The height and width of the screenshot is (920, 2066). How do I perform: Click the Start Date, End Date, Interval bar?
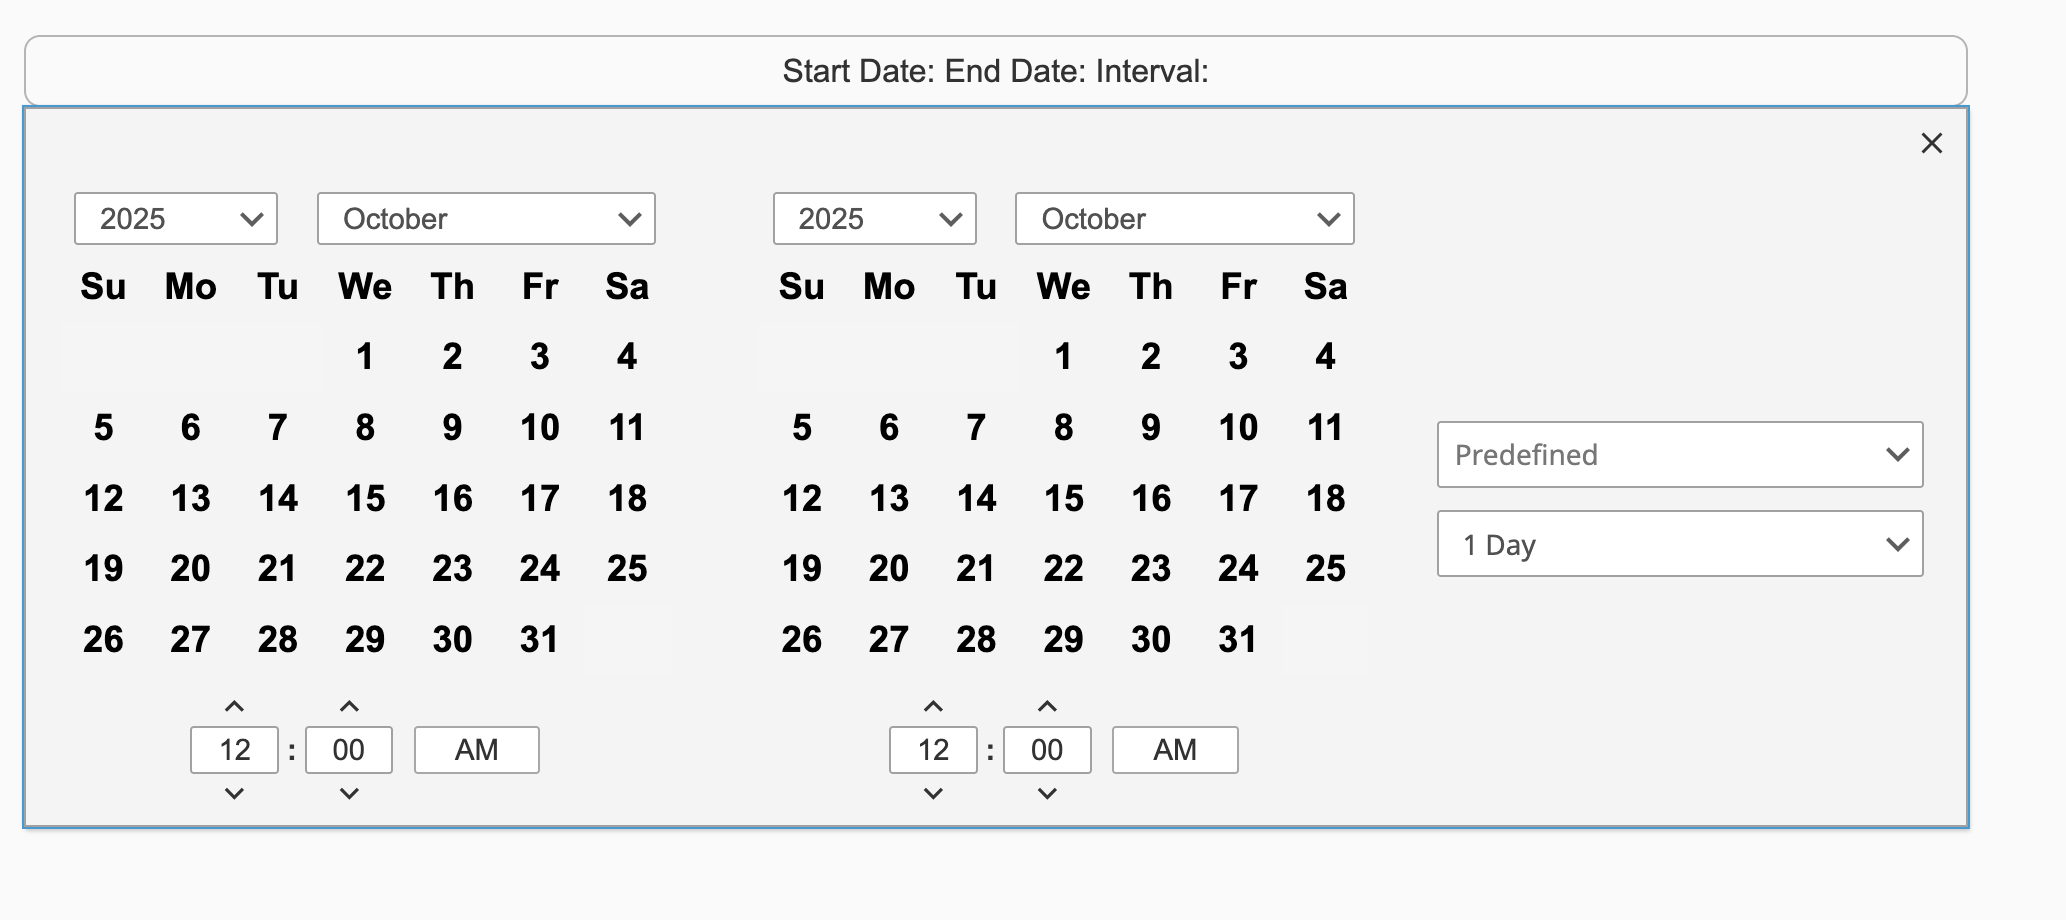coord(995,71)
